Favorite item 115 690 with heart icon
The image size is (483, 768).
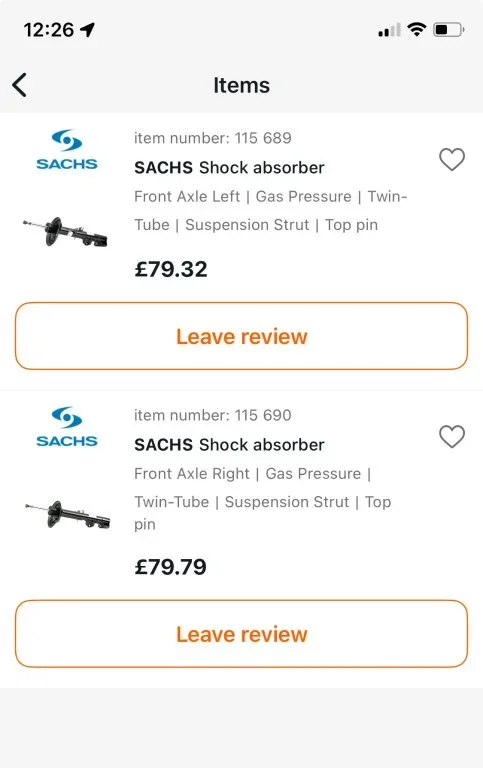pyautogui.click(x=452, y=436)
